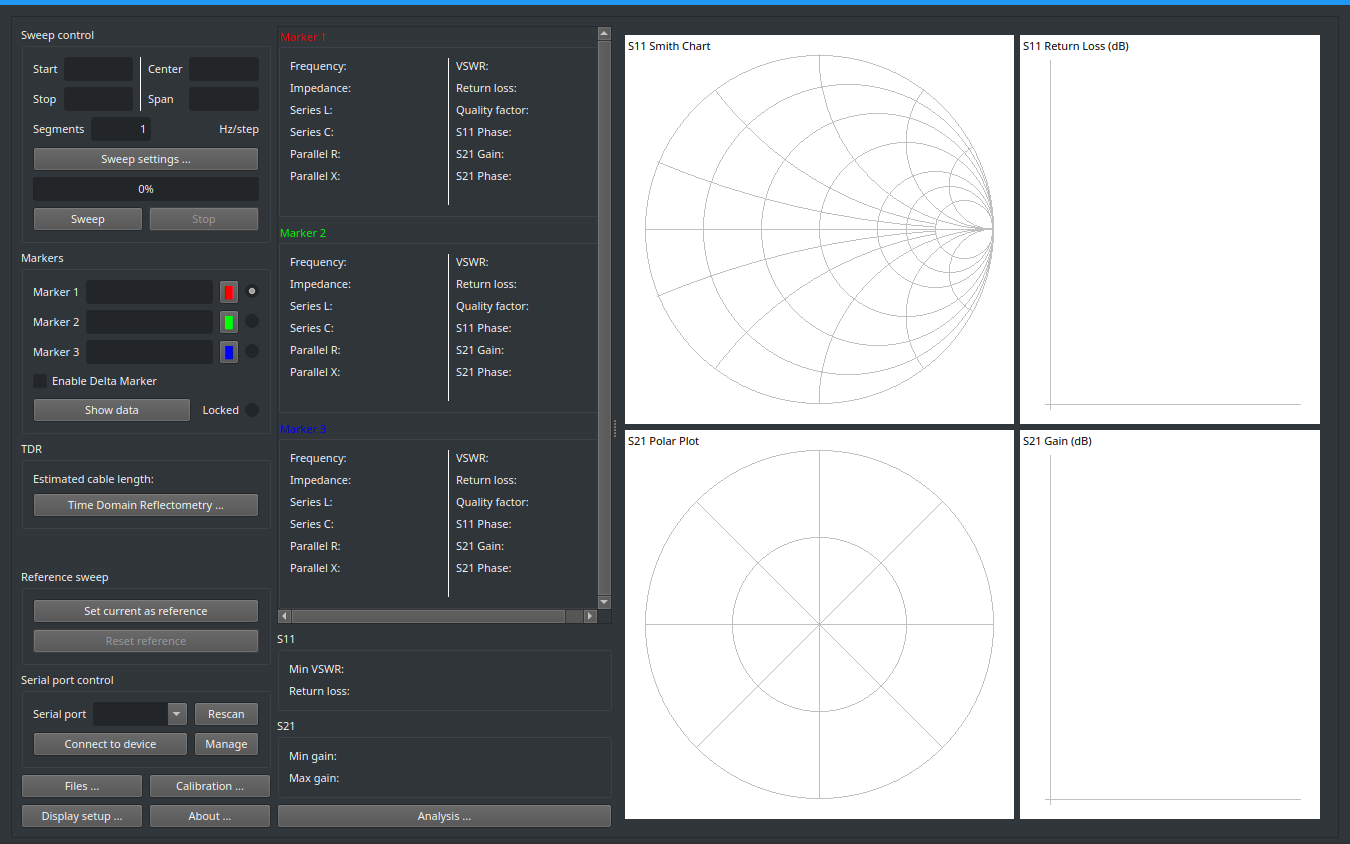This screenshot has height=844, width=1350.
Task: Click Set current as reference
Action: 146,611
